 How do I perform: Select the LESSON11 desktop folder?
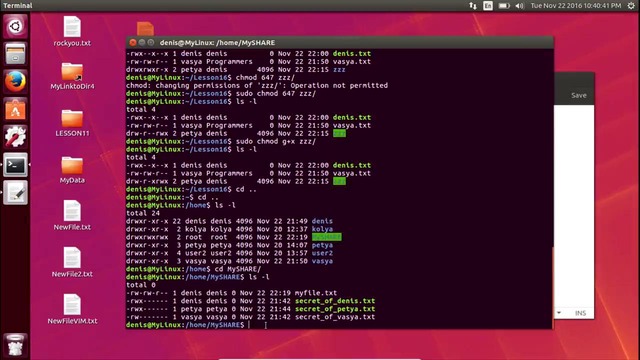[72, 123]
